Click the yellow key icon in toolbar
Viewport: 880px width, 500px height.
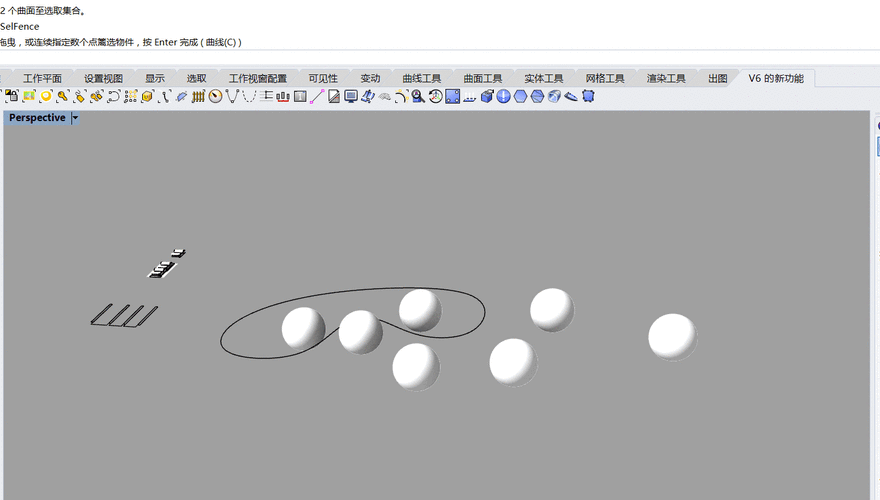coord(63,97)
